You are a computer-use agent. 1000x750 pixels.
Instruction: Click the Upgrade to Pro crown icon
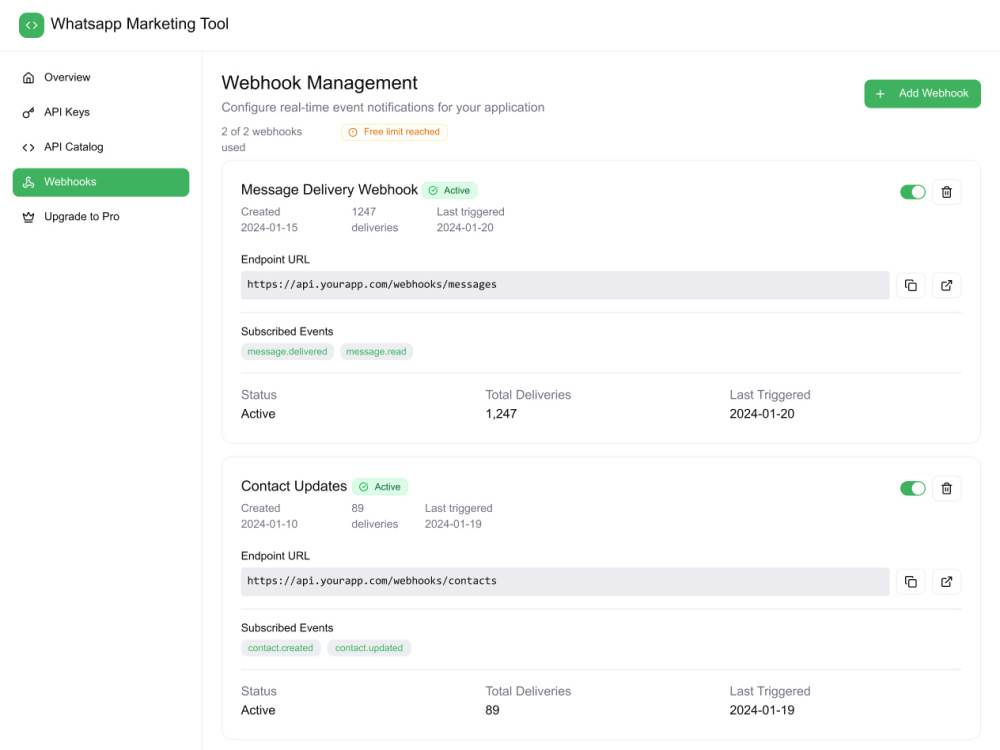[28, 217]
